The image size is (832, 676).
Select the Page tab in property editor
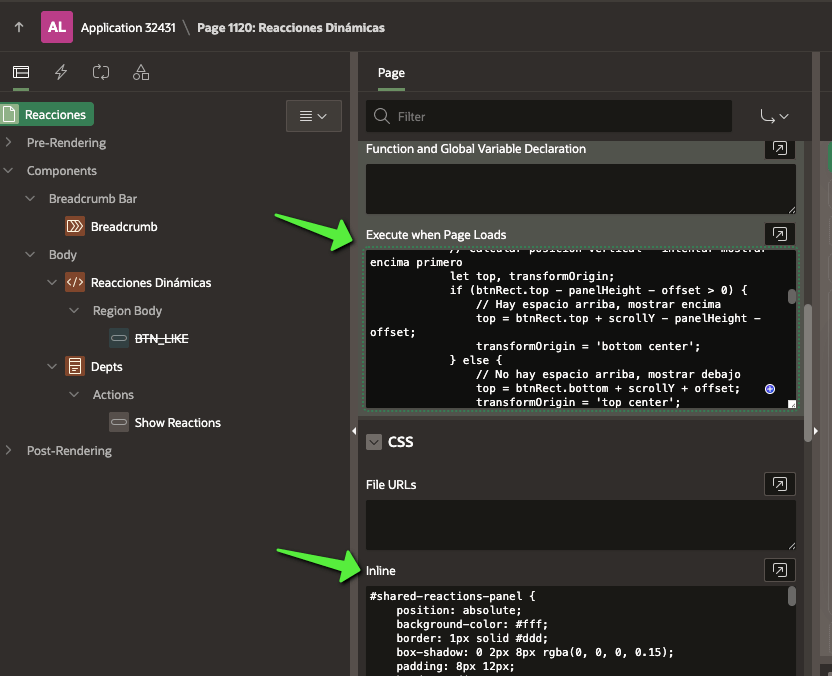[391, 73]
